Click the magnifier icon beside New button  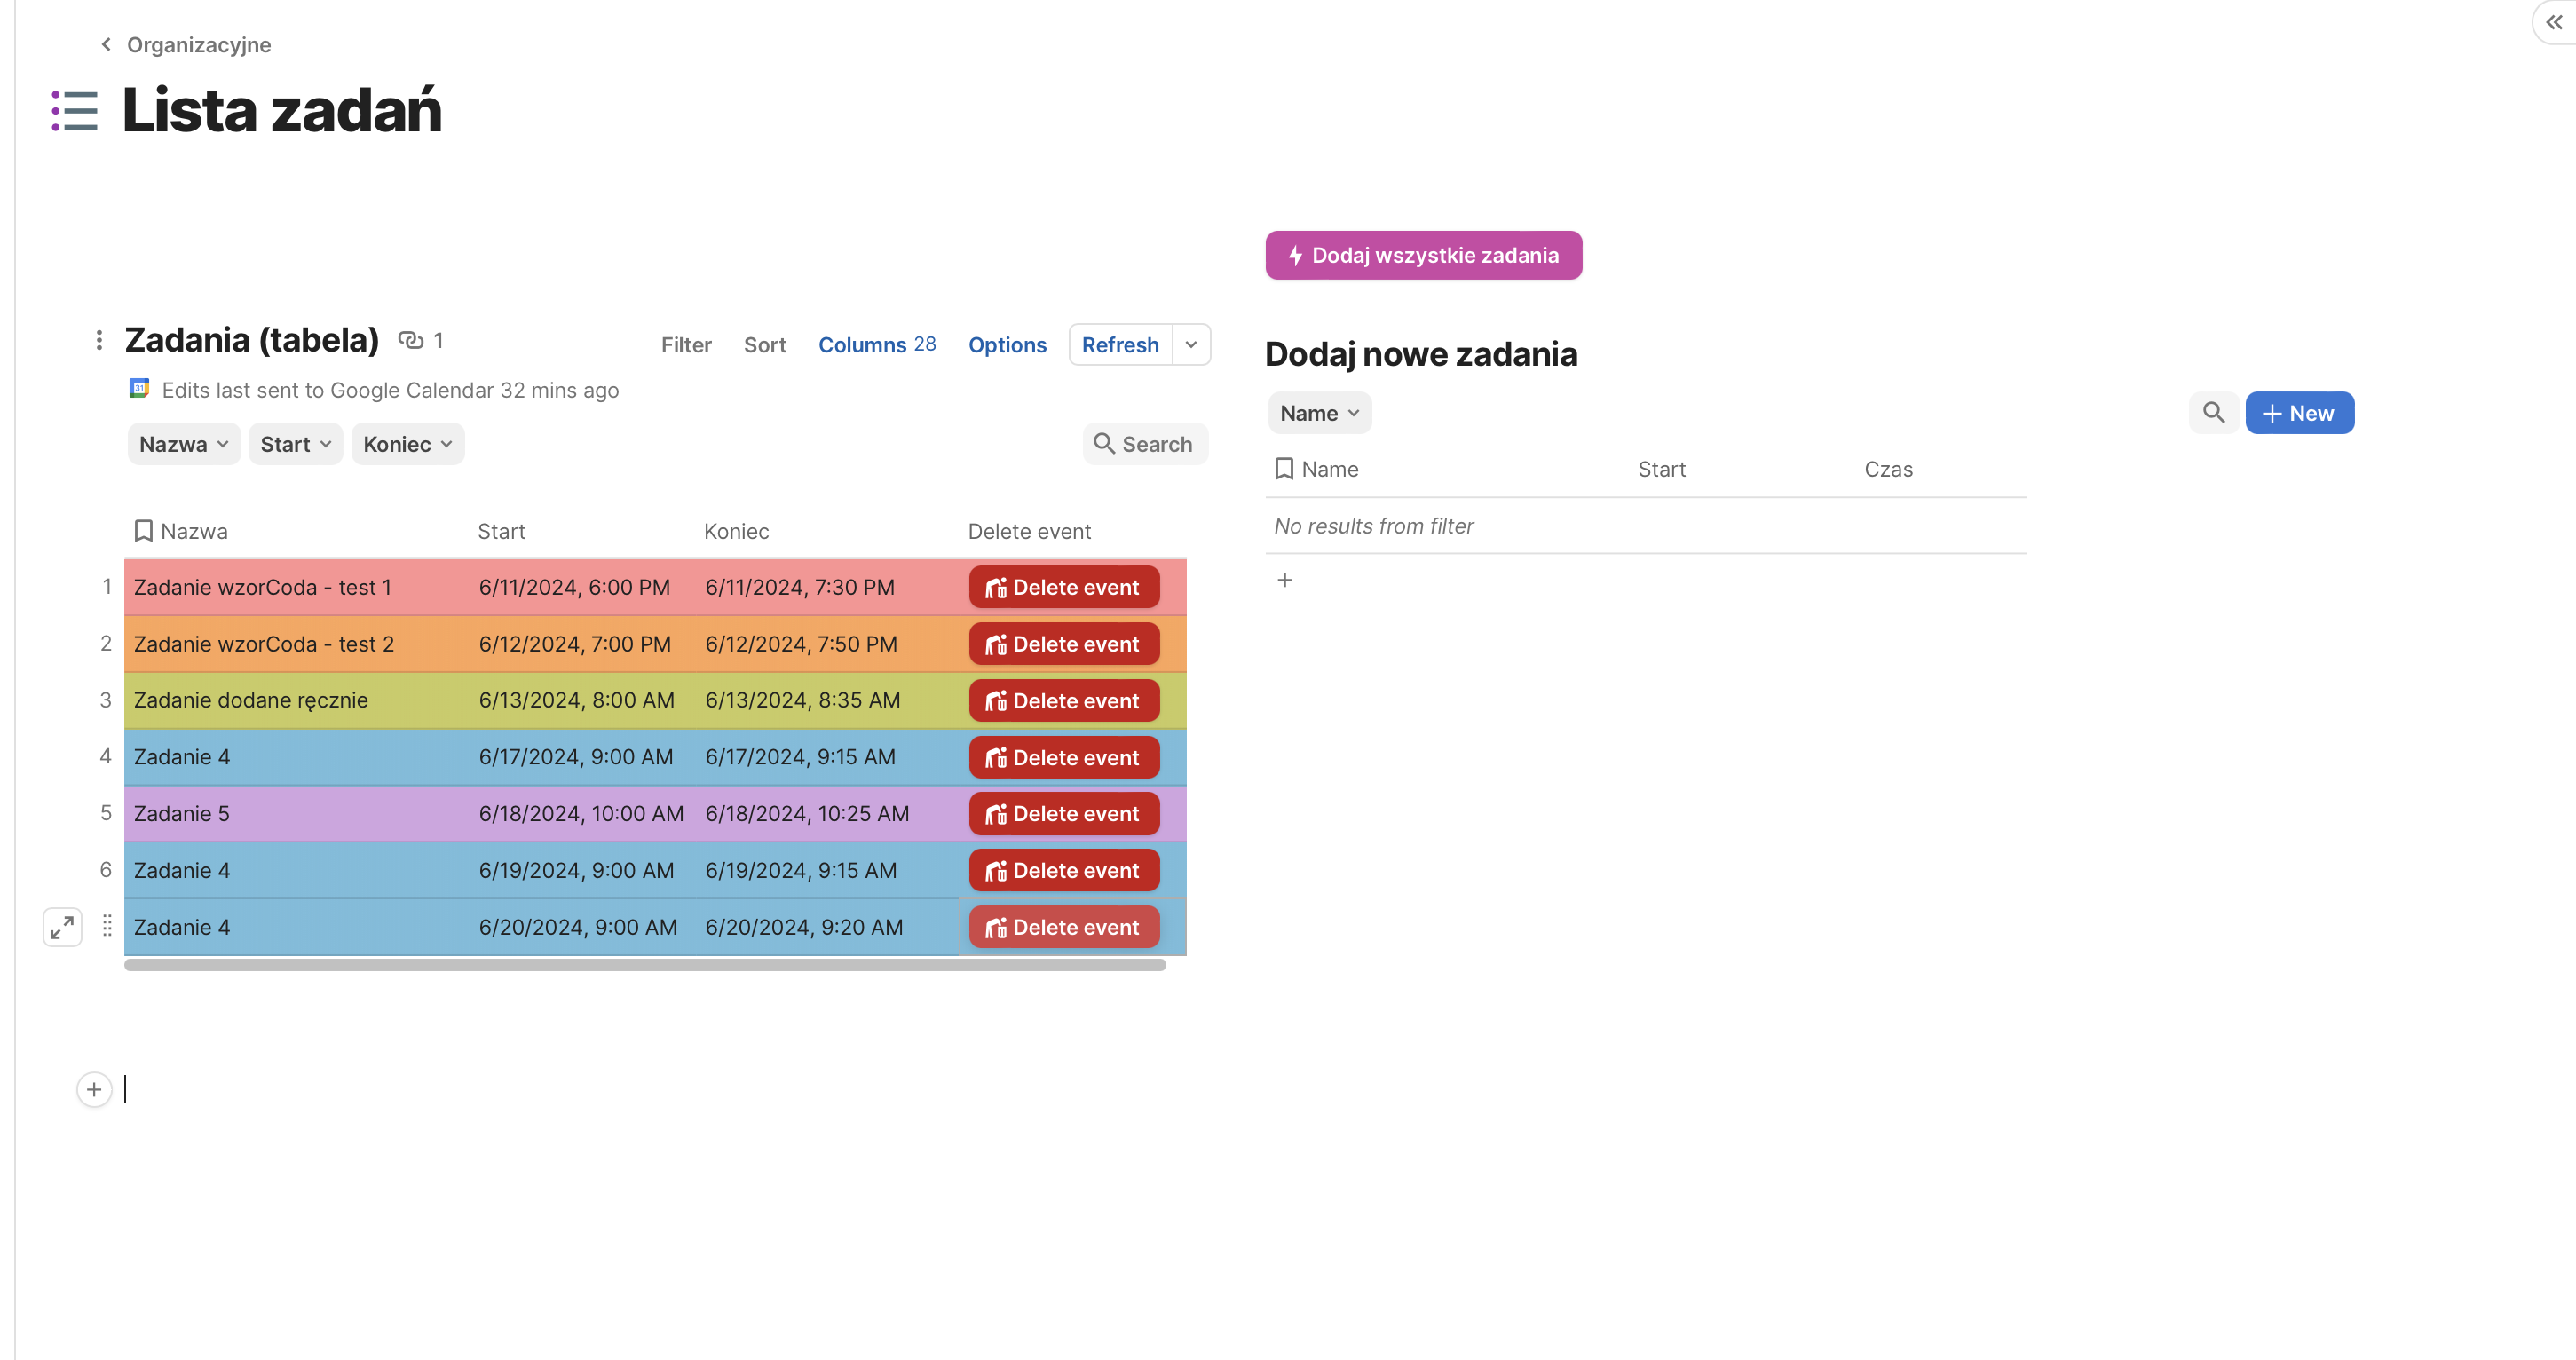point(2213,413)
